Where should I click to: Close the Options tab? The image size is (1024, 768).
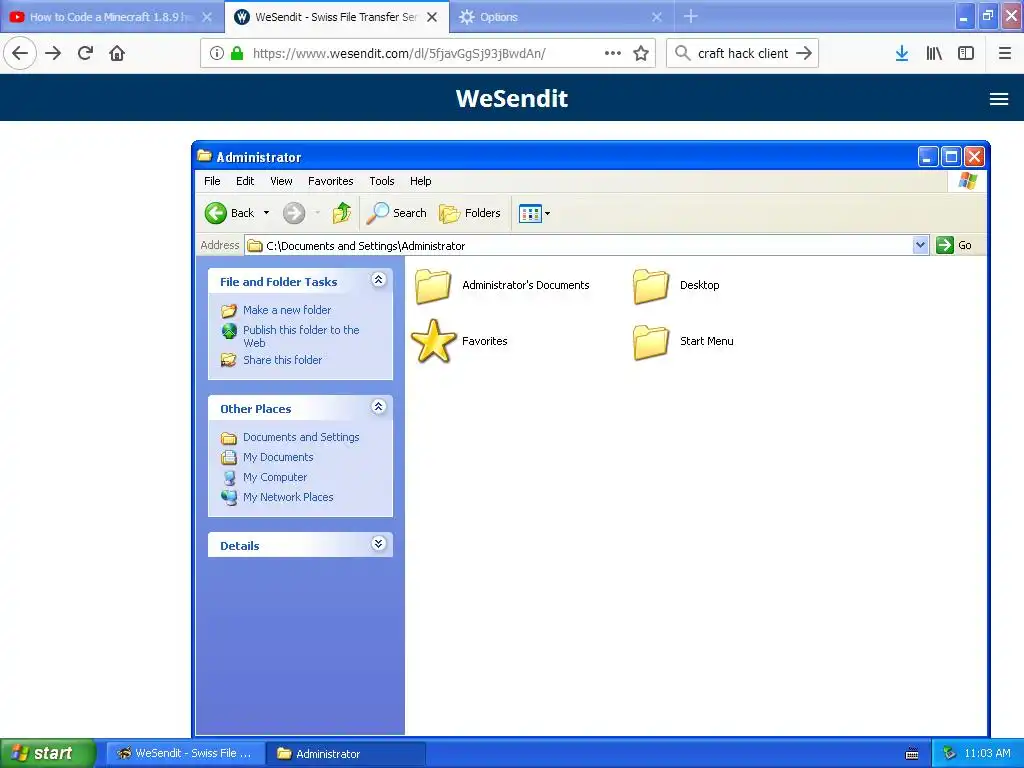pos(657,17)
